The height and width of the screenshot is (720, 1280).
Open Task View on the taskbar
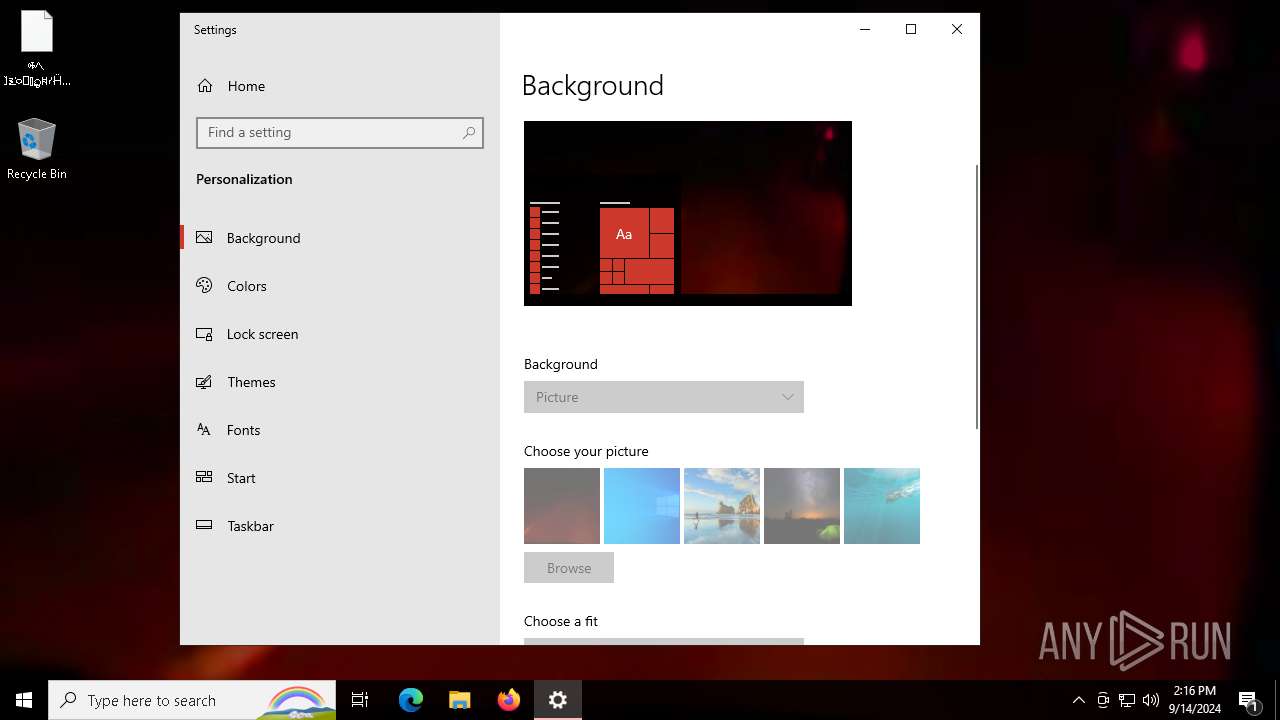pos(360,700)
